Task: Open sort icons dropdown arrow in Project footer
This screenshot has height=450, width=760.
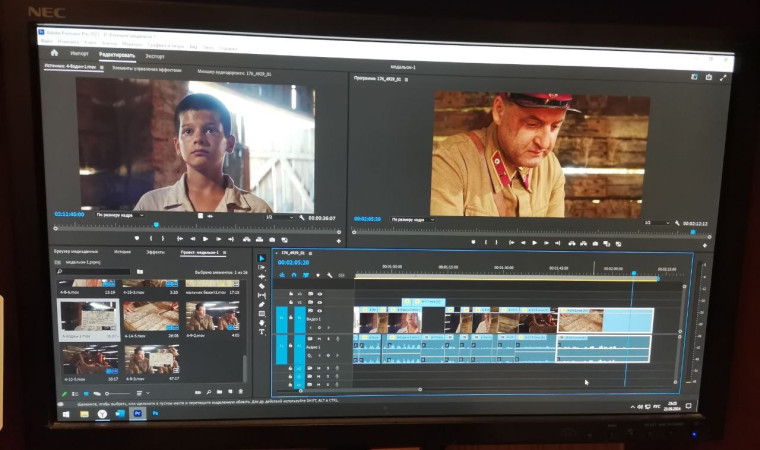Action: 148,393
